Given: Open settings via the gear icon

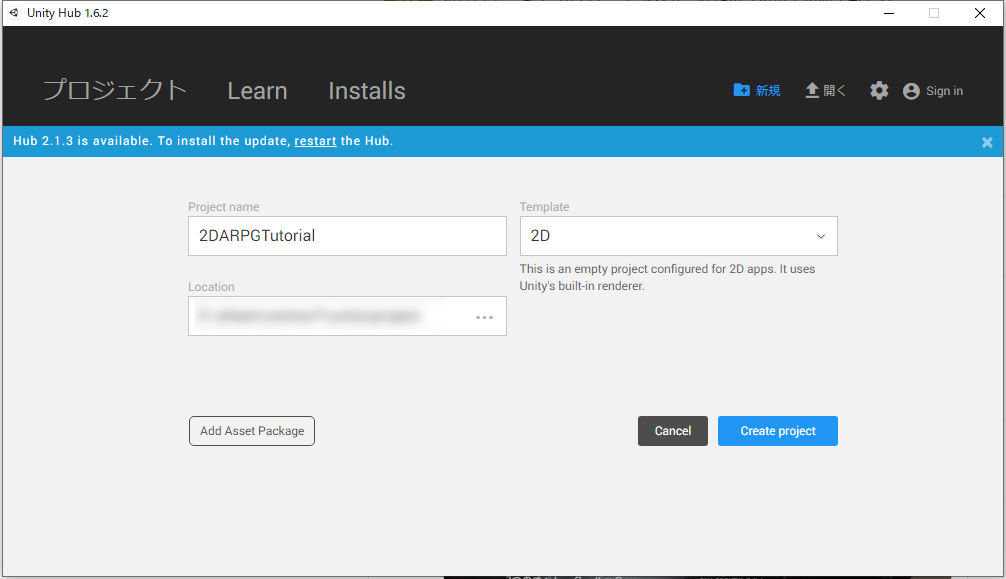Looking at the screenshot, I should point(879,91).
